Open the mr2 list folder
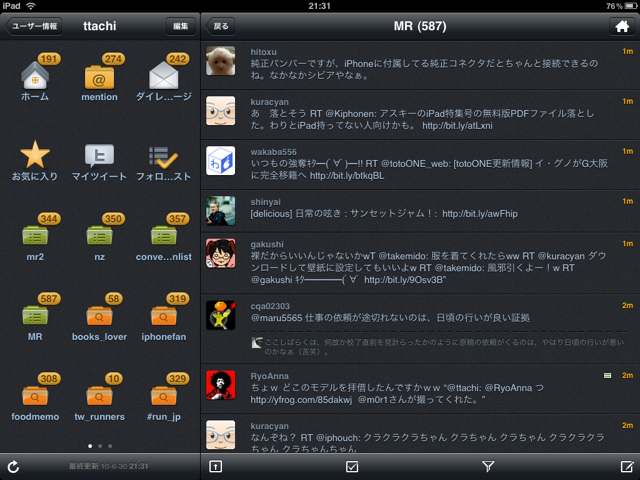The image size is (640, 480). tap(35, 236)
